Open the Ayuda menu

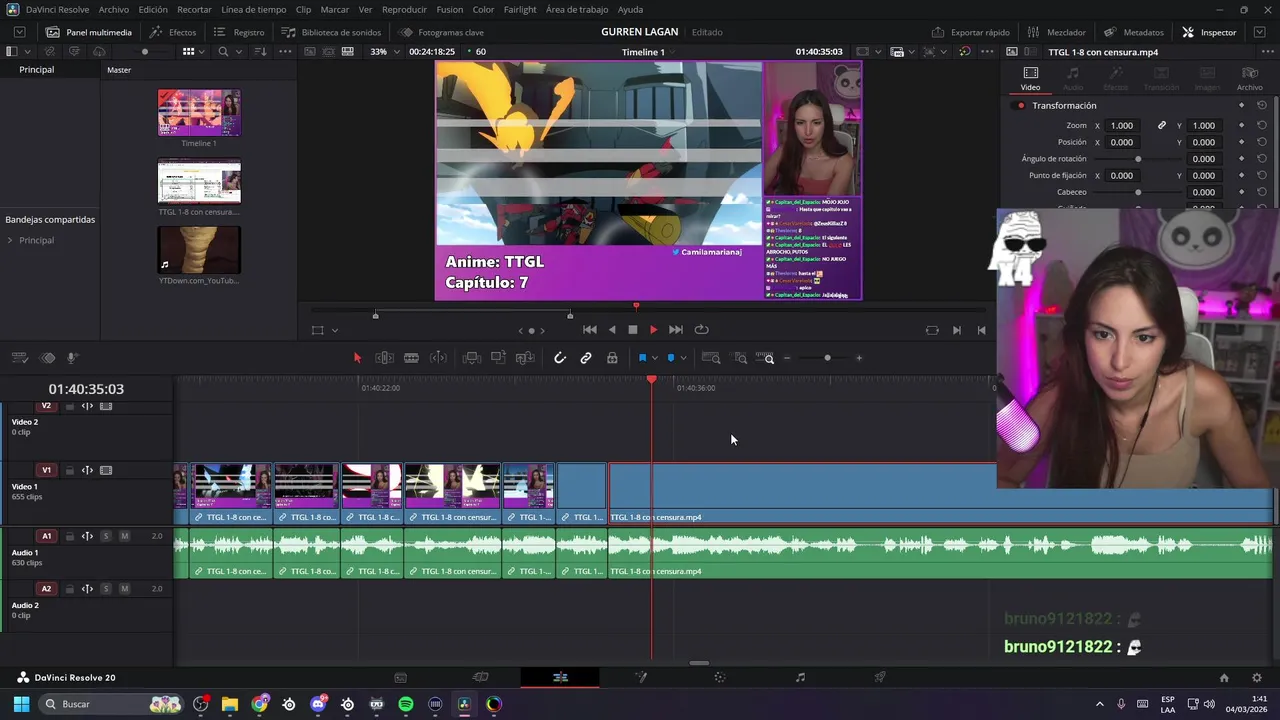(630, 9)
